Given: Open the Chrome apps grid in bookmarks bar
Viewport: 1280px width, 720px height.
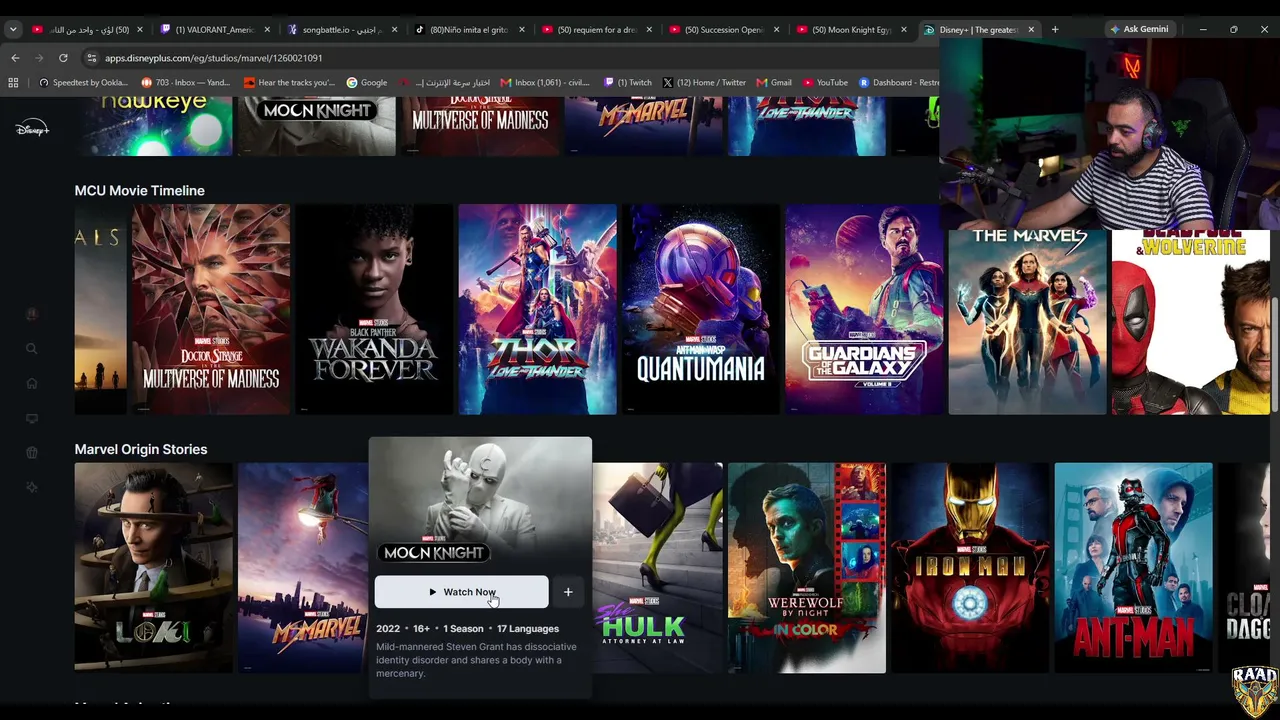Looking at the screenshot, I should 13,83.
